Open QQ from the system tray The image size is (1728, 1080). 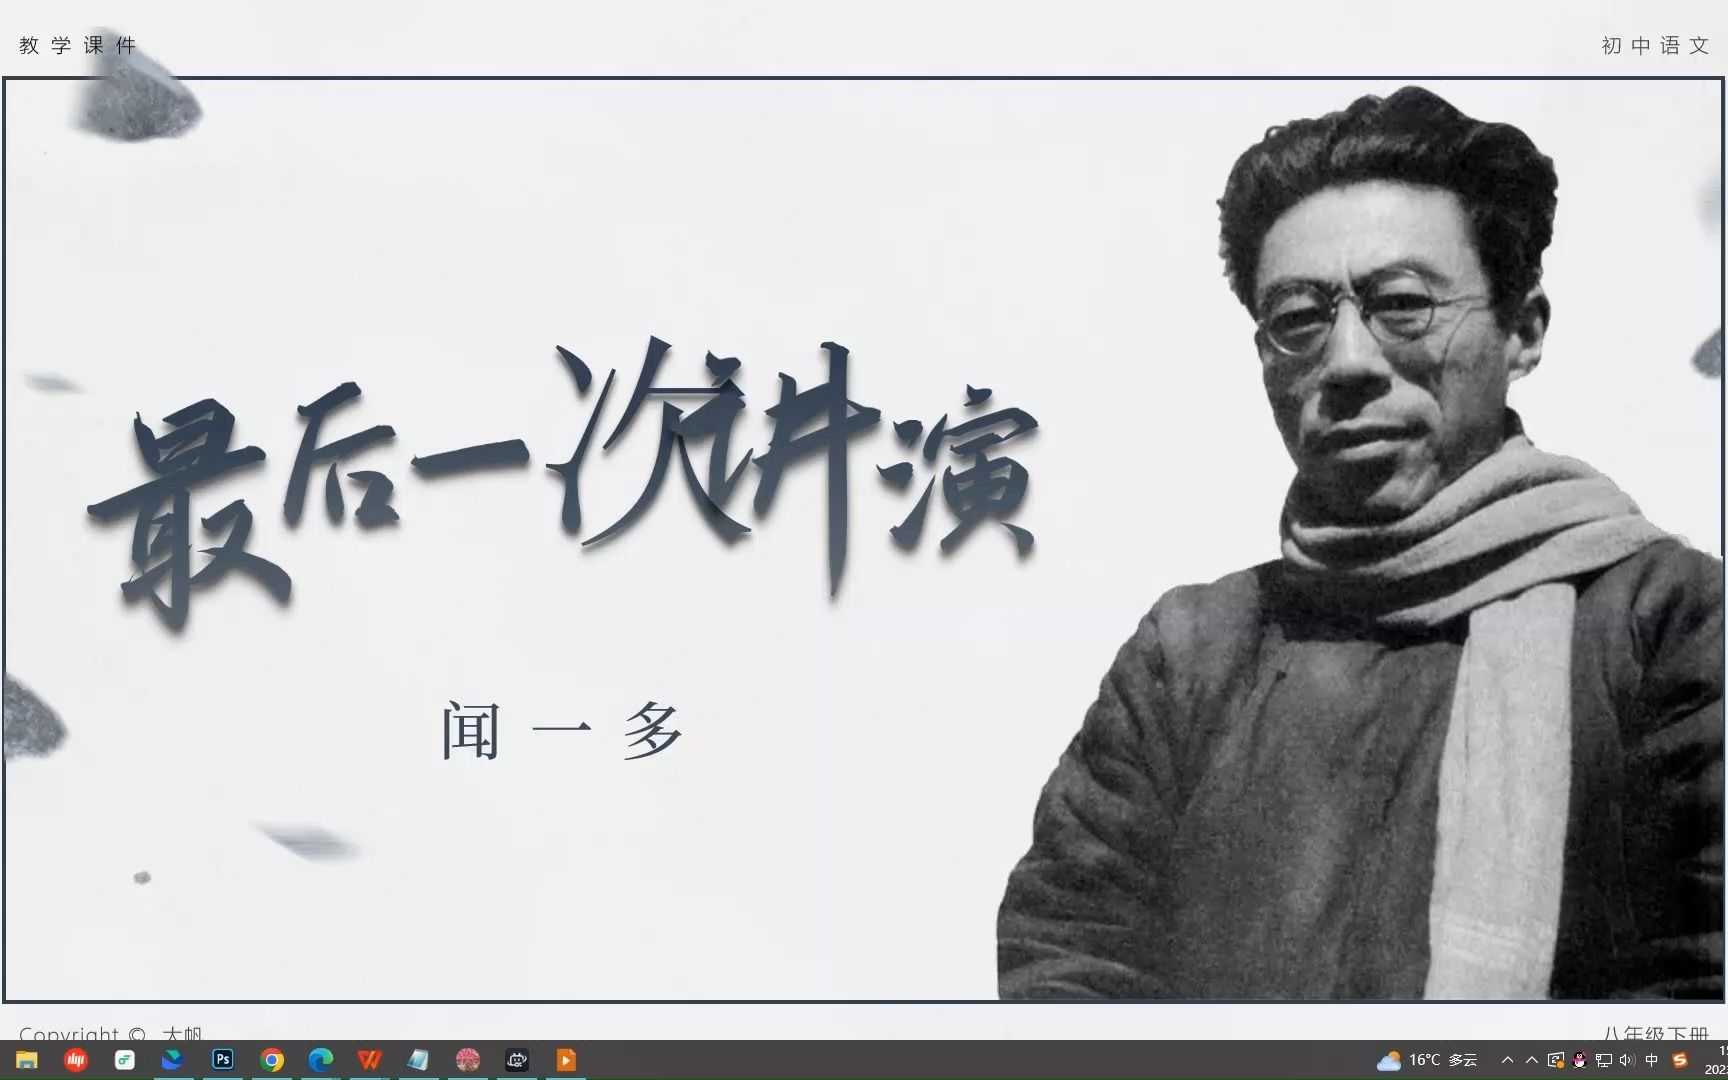pos(1580,1060)
